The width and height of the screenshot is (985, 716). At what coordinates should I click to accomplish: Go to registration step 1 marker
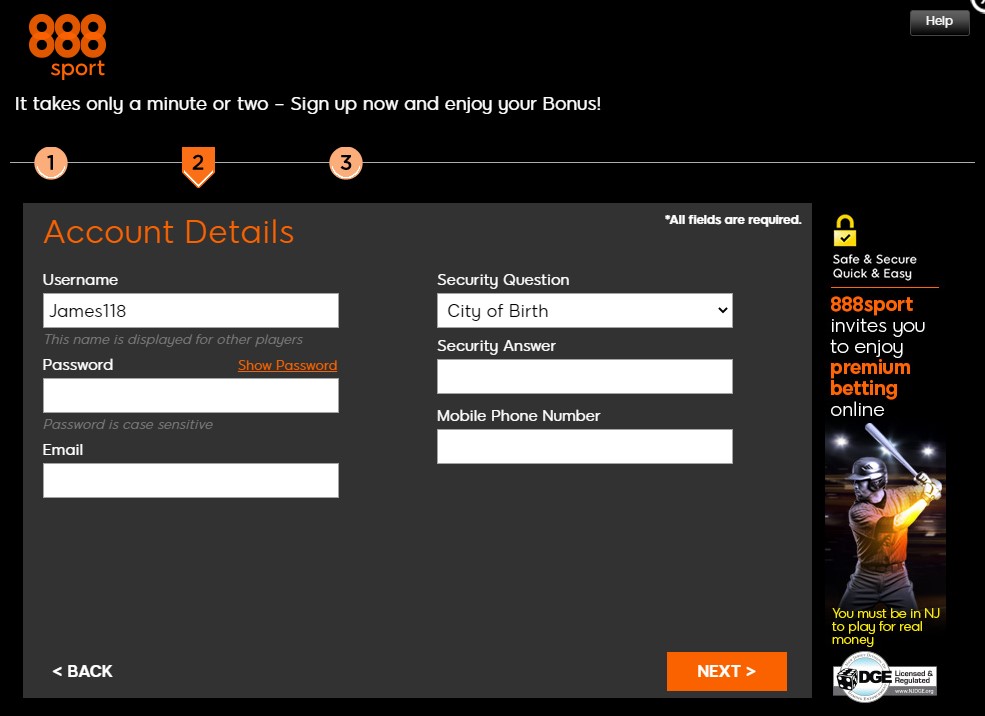click(x=51, y=163)
